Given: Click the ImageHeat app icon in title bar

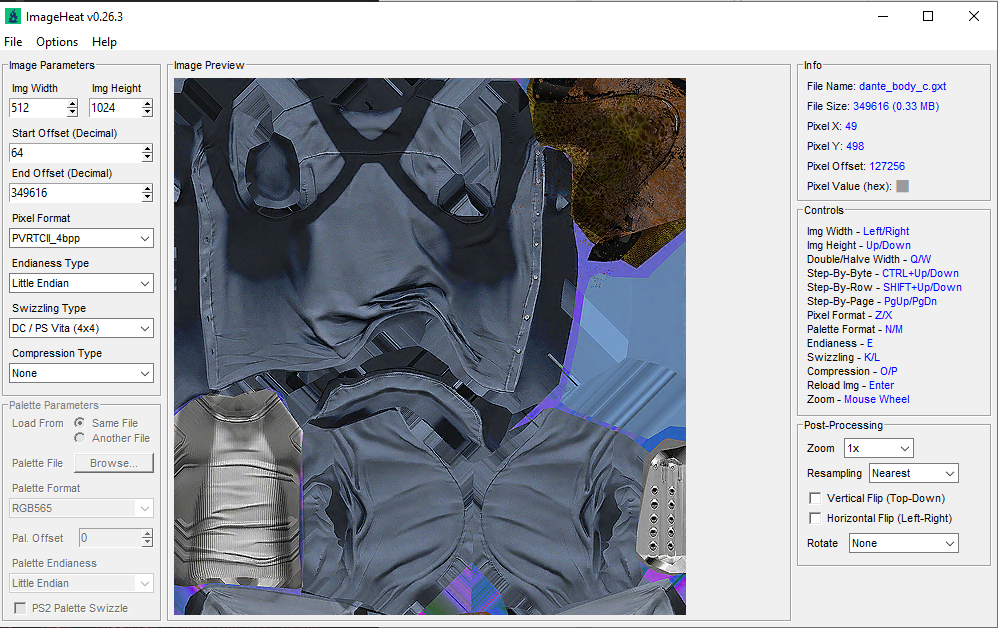Looking at the screenshot, I should [x=13, y=16].
